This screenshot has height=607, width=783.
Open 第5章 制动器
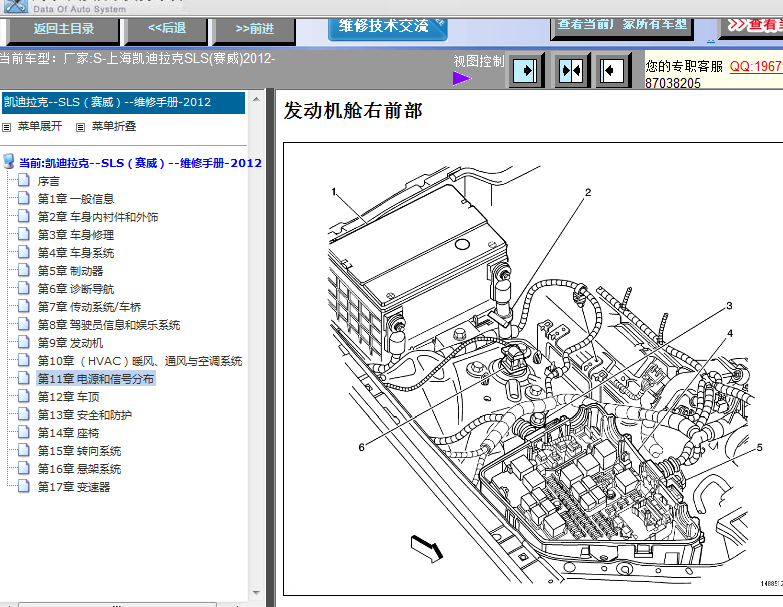70,271
